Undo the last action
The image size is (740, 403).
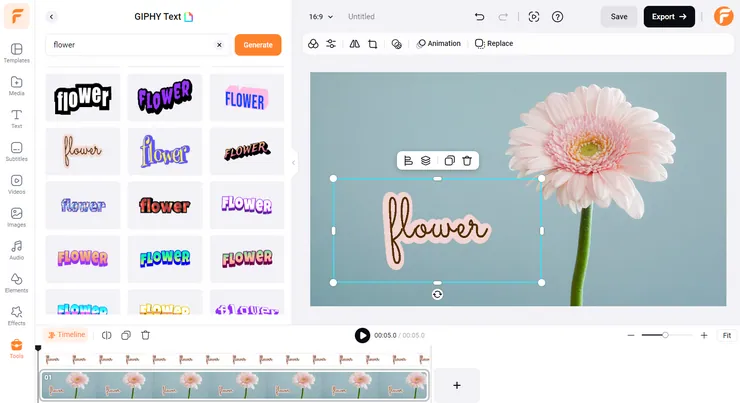[479, 17]
